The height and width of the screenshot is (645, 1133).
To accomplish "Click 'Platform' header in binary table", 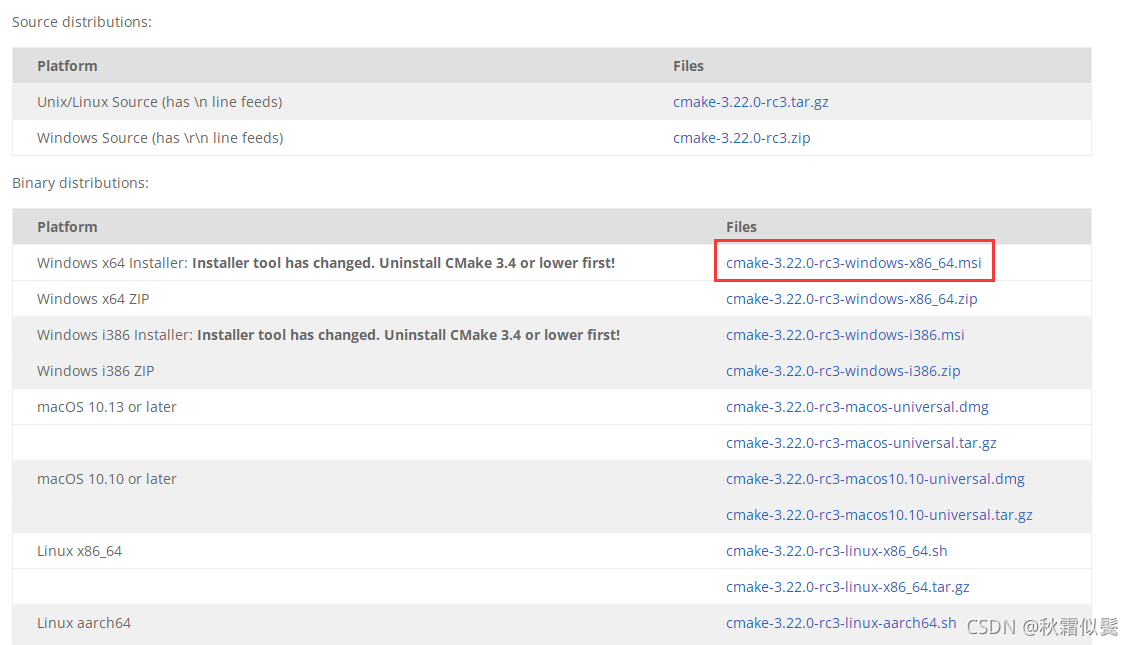I will coord(67,227).
